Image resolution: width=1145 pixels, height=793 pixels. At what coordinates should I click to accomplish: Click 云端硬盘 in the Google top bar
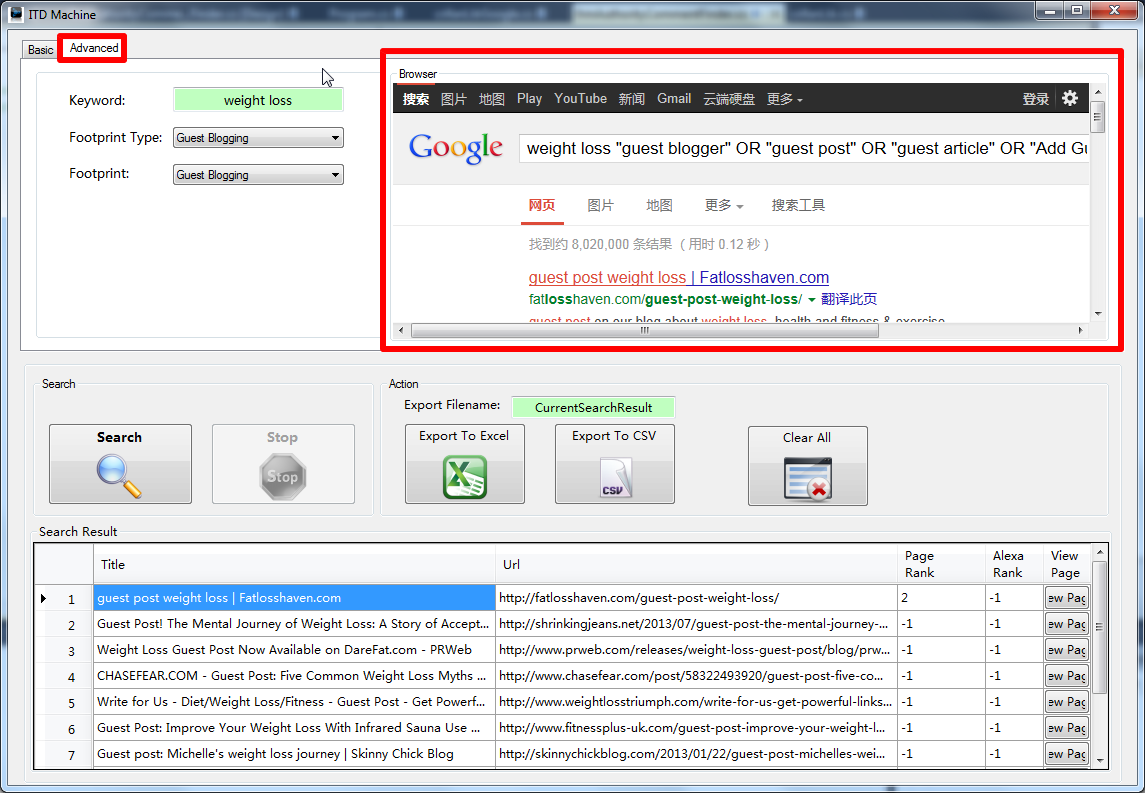(x=729, y=99)
